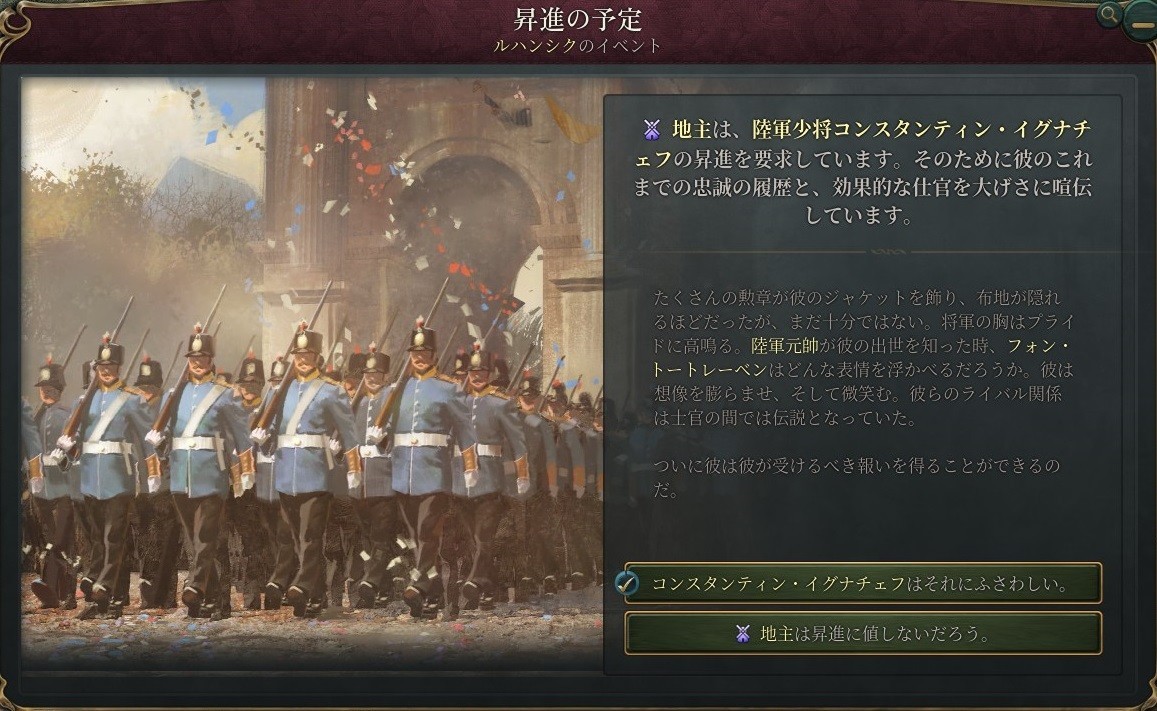
Task: Click the 昇進の予定 event title
Action: click(x=578, y=19)
